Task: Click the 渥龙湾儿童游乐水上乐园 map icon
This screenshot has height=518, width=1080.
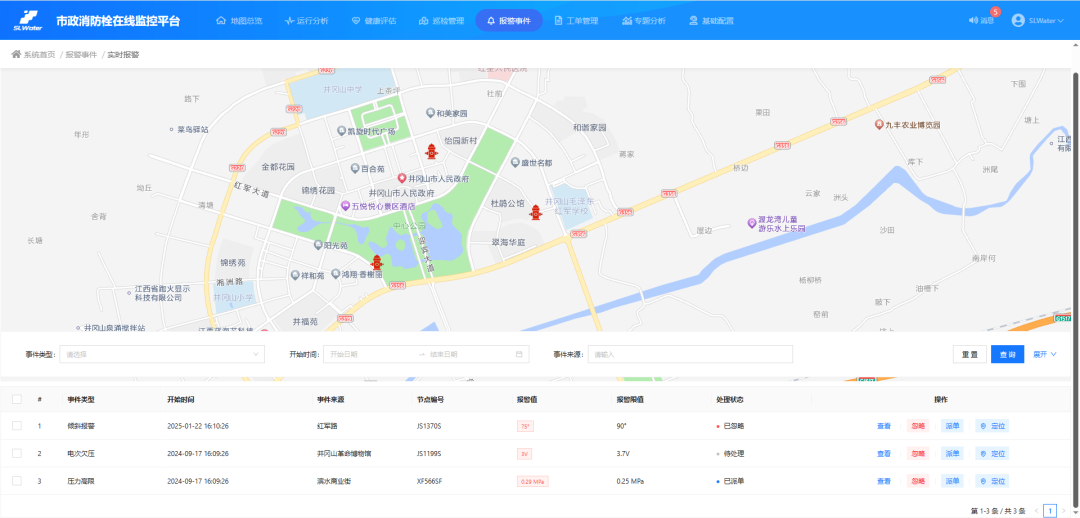Action: (x=752, y=223)
